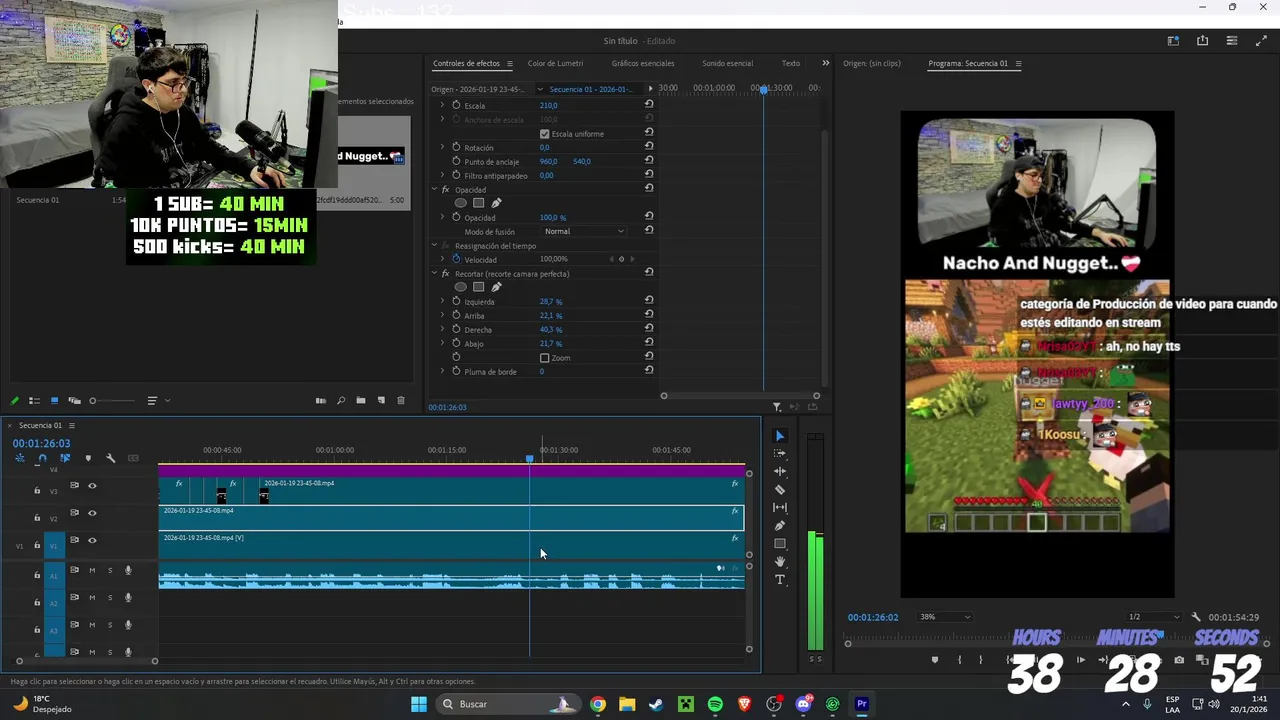
Task: Filter properties in Effect Controls
Action: point(777,407)
